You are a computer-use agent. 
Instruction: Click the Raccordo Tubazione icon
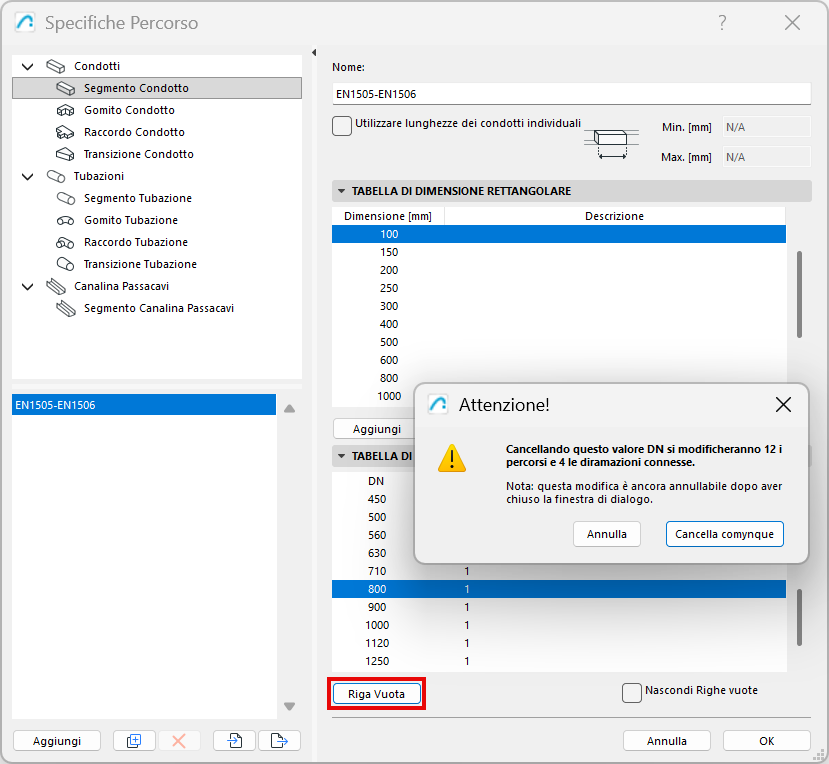click(66, 242)
